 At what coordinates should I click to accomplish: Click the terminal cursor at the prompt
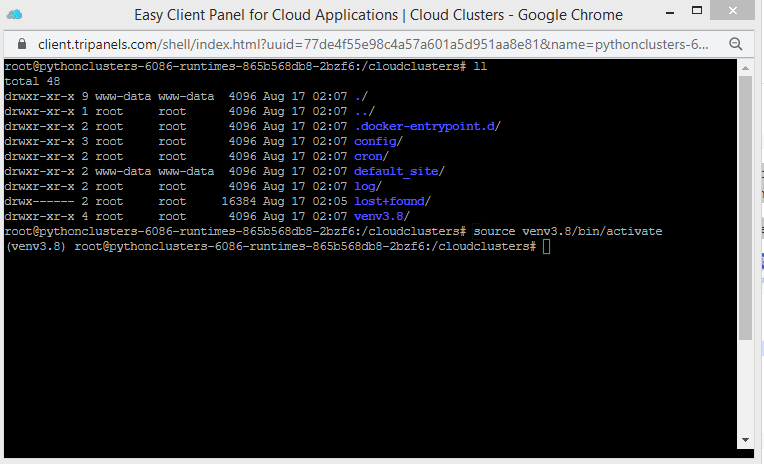546,246
